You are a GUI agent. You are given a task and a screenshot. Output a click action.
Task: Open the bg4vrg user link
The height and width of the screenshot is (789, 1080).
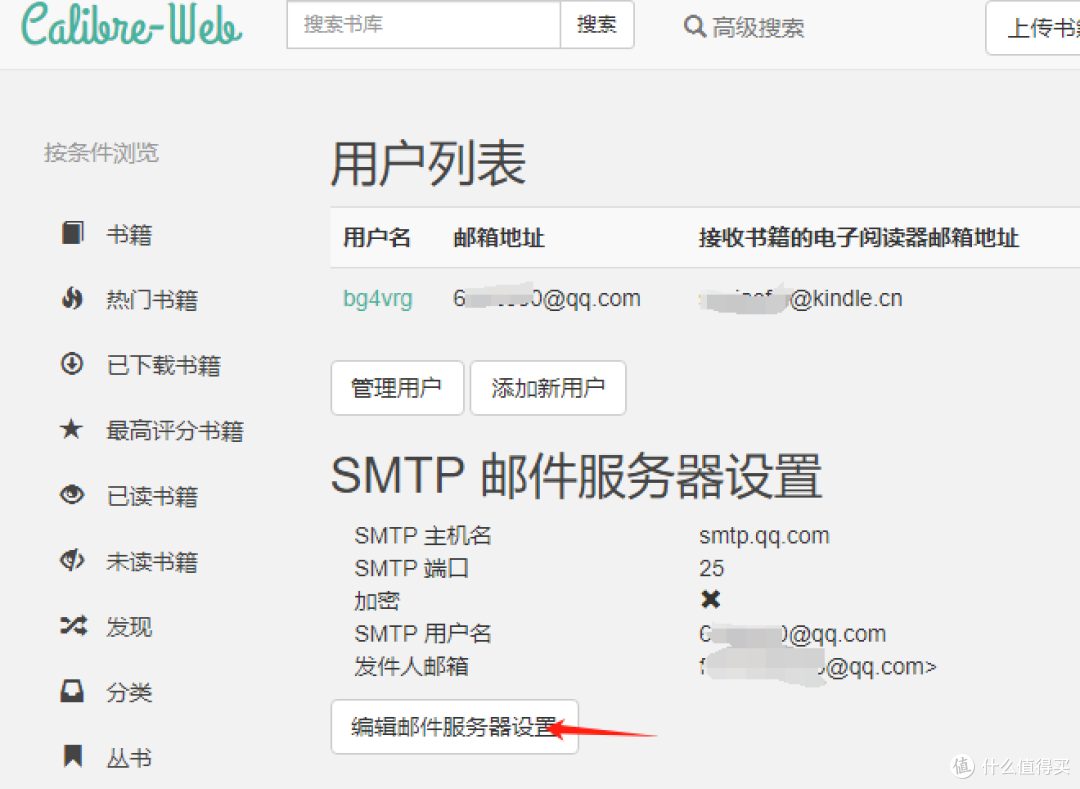click(377, 299)
